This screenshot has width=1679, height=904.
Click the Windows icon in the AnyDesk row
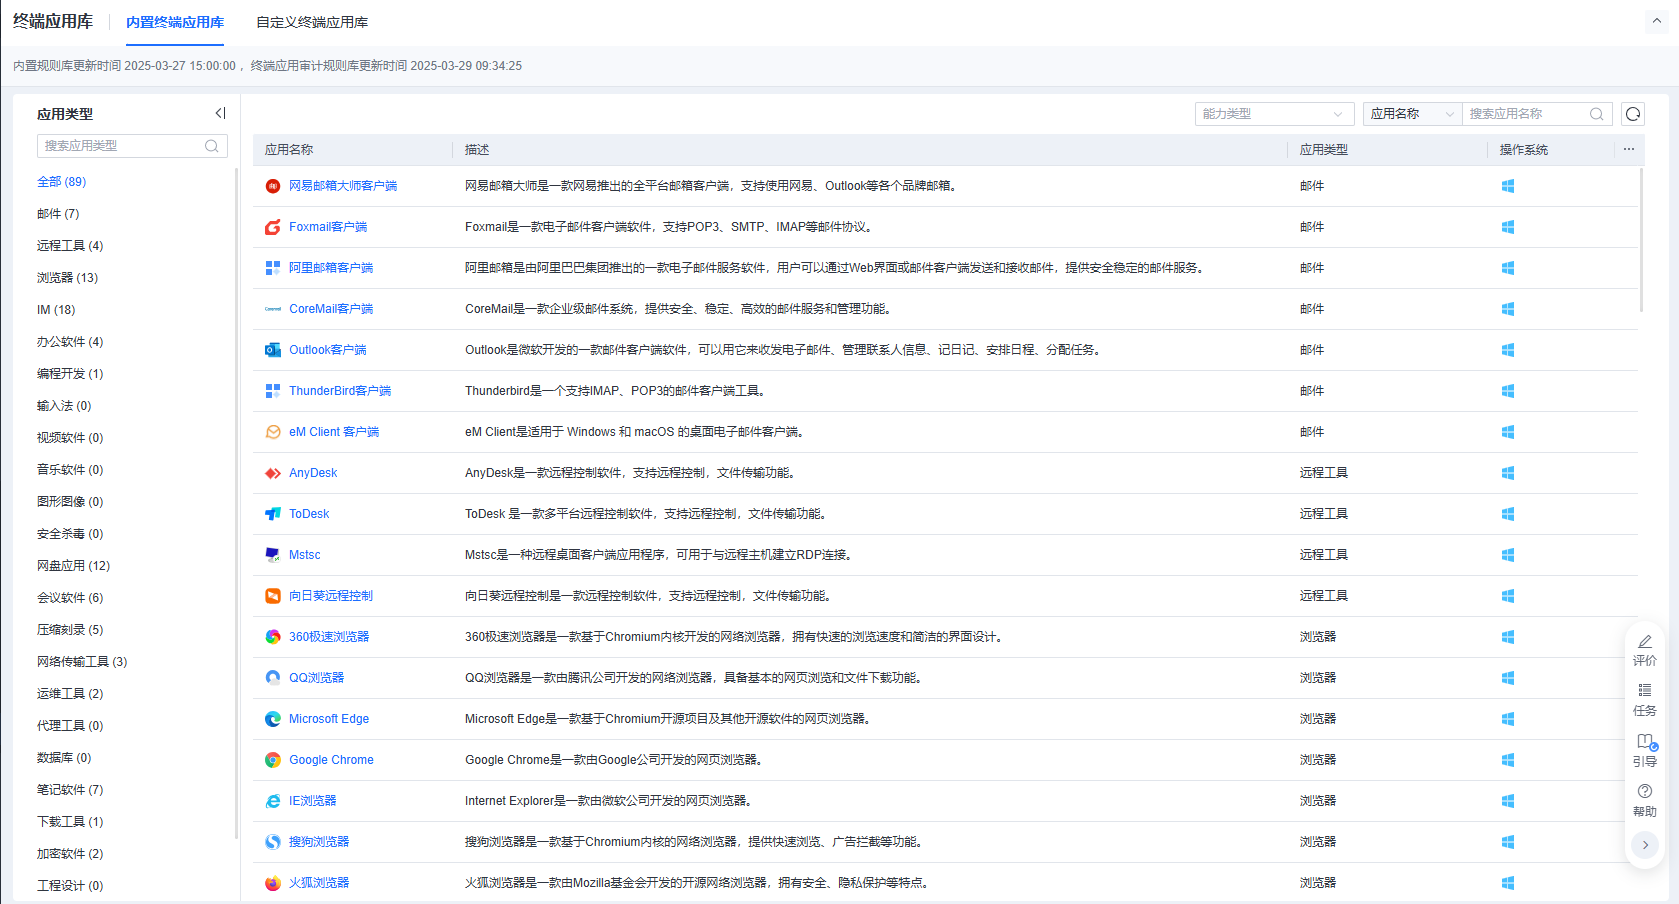1508,473
